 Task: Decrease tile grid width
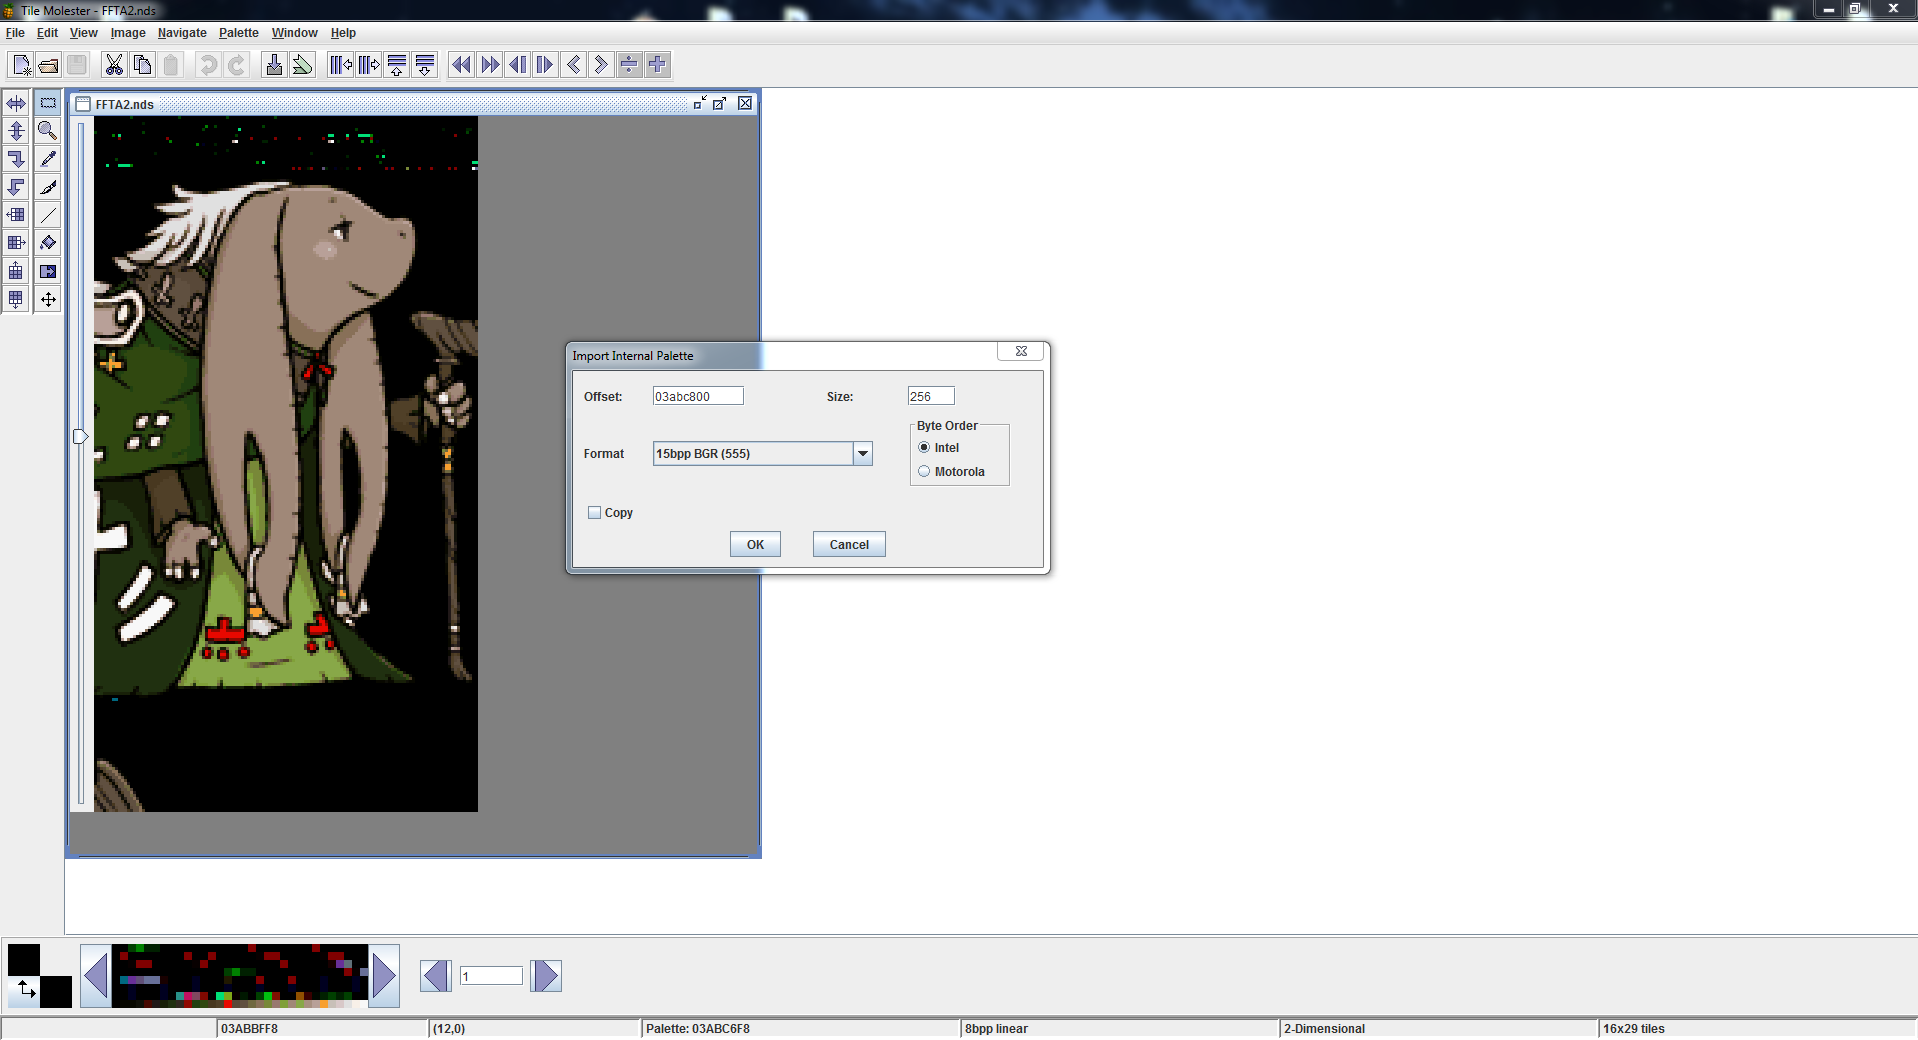coord(341,65)
